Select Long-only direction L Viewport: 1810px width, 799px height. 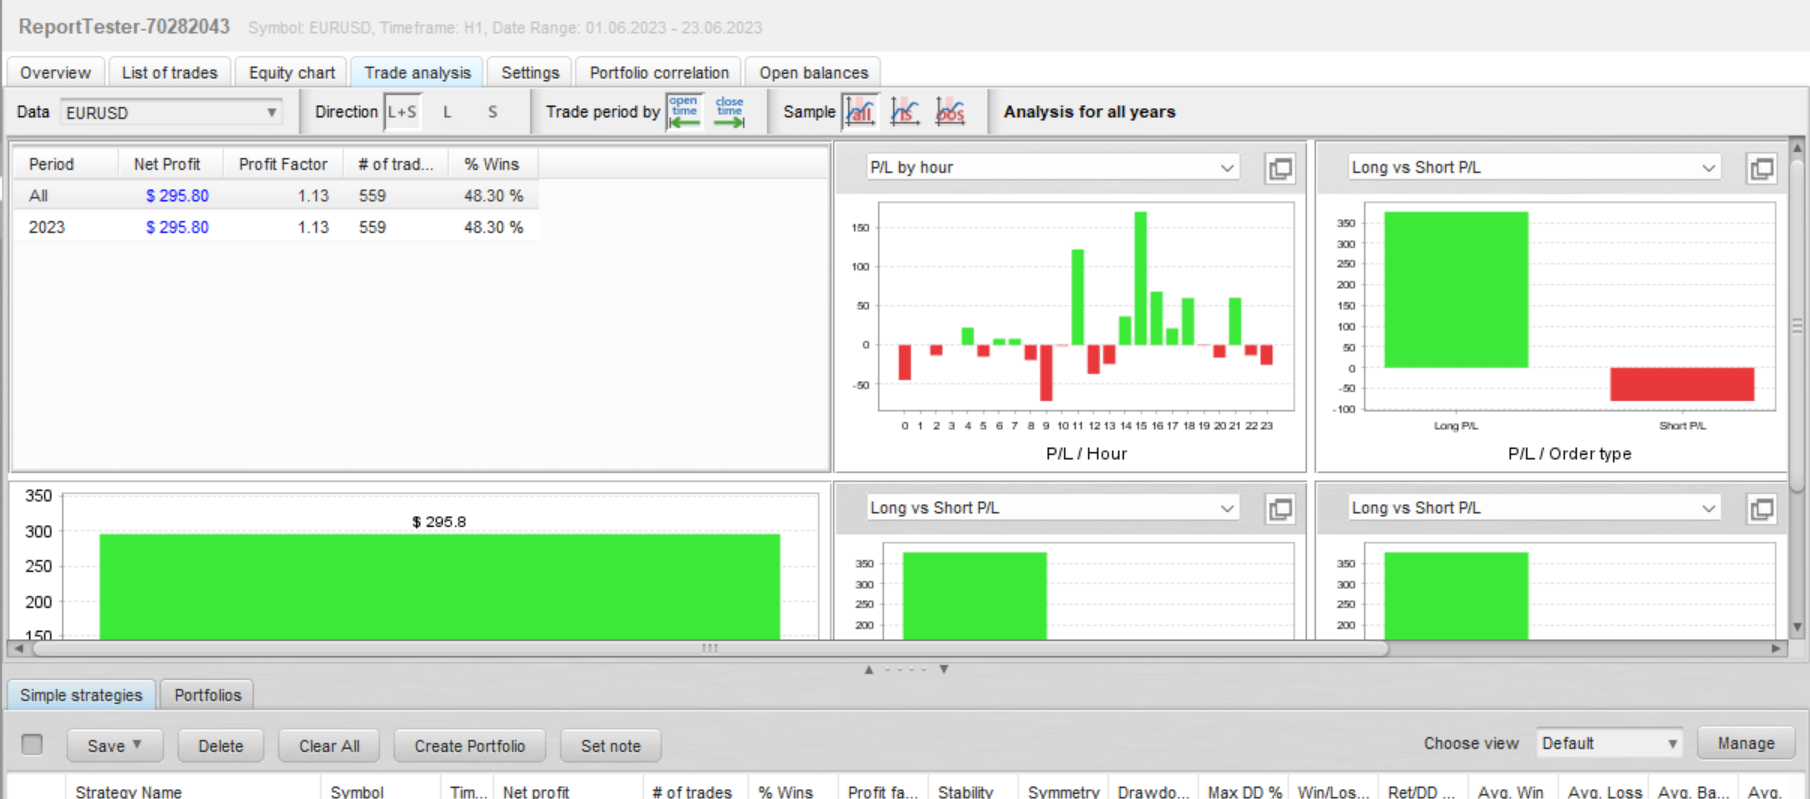[x=447, y=112]
